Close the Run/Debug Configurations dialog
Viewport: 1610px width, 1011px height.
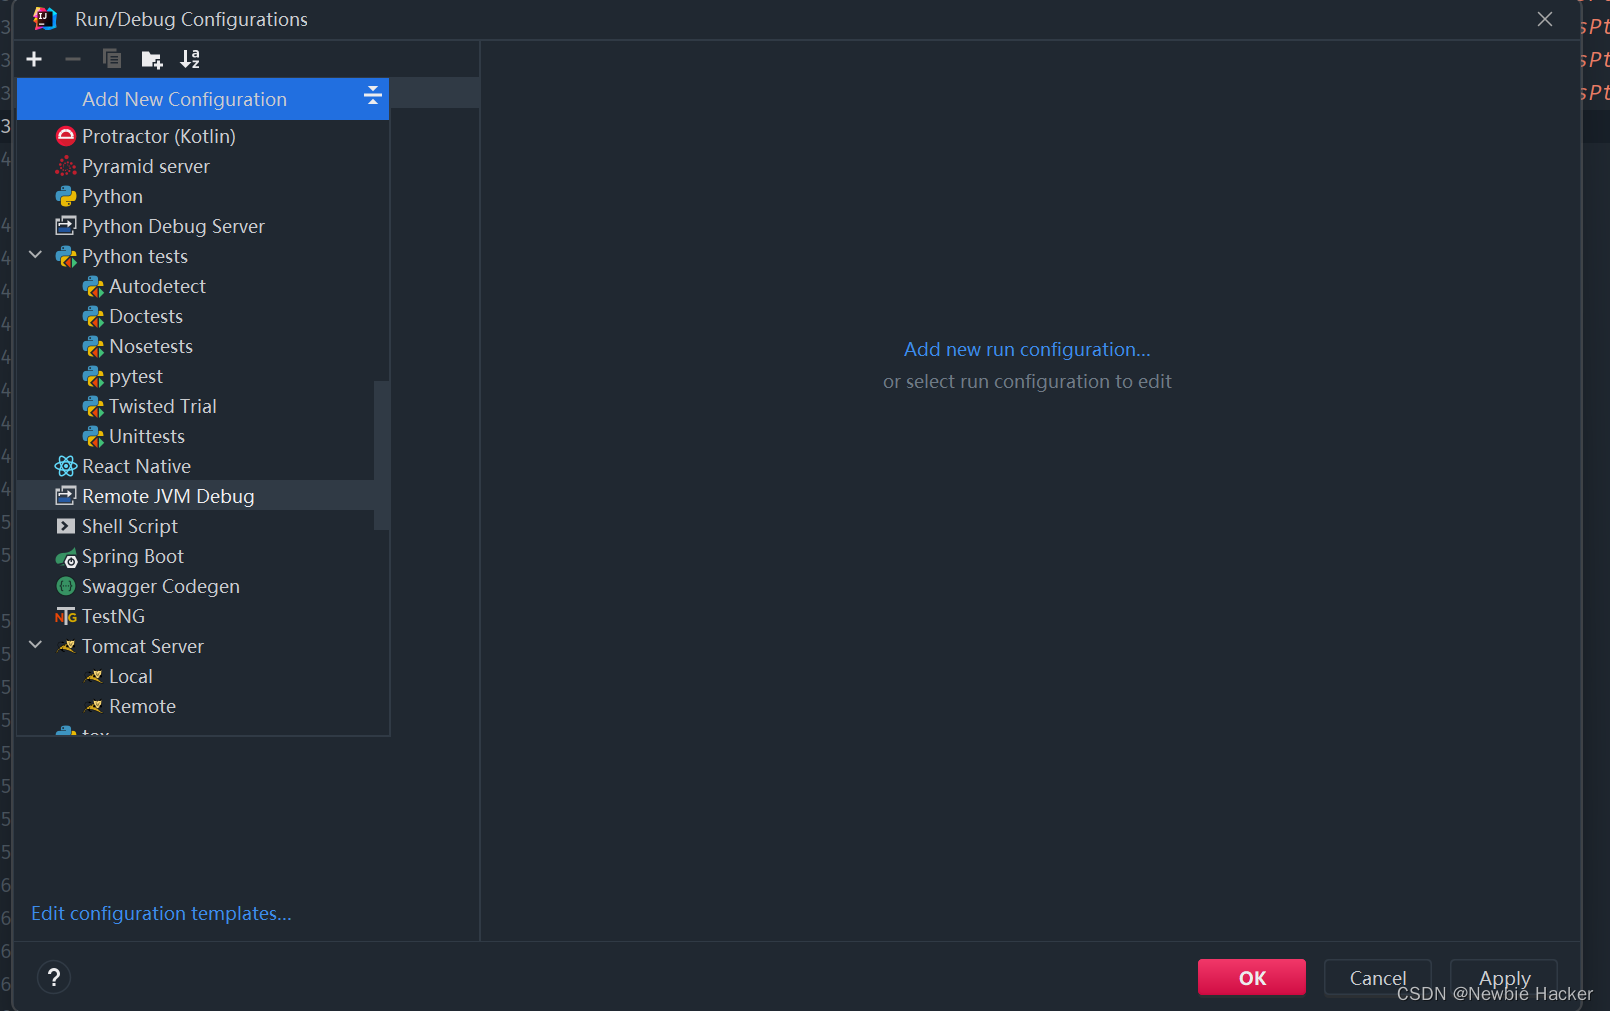click(1545, 19)
